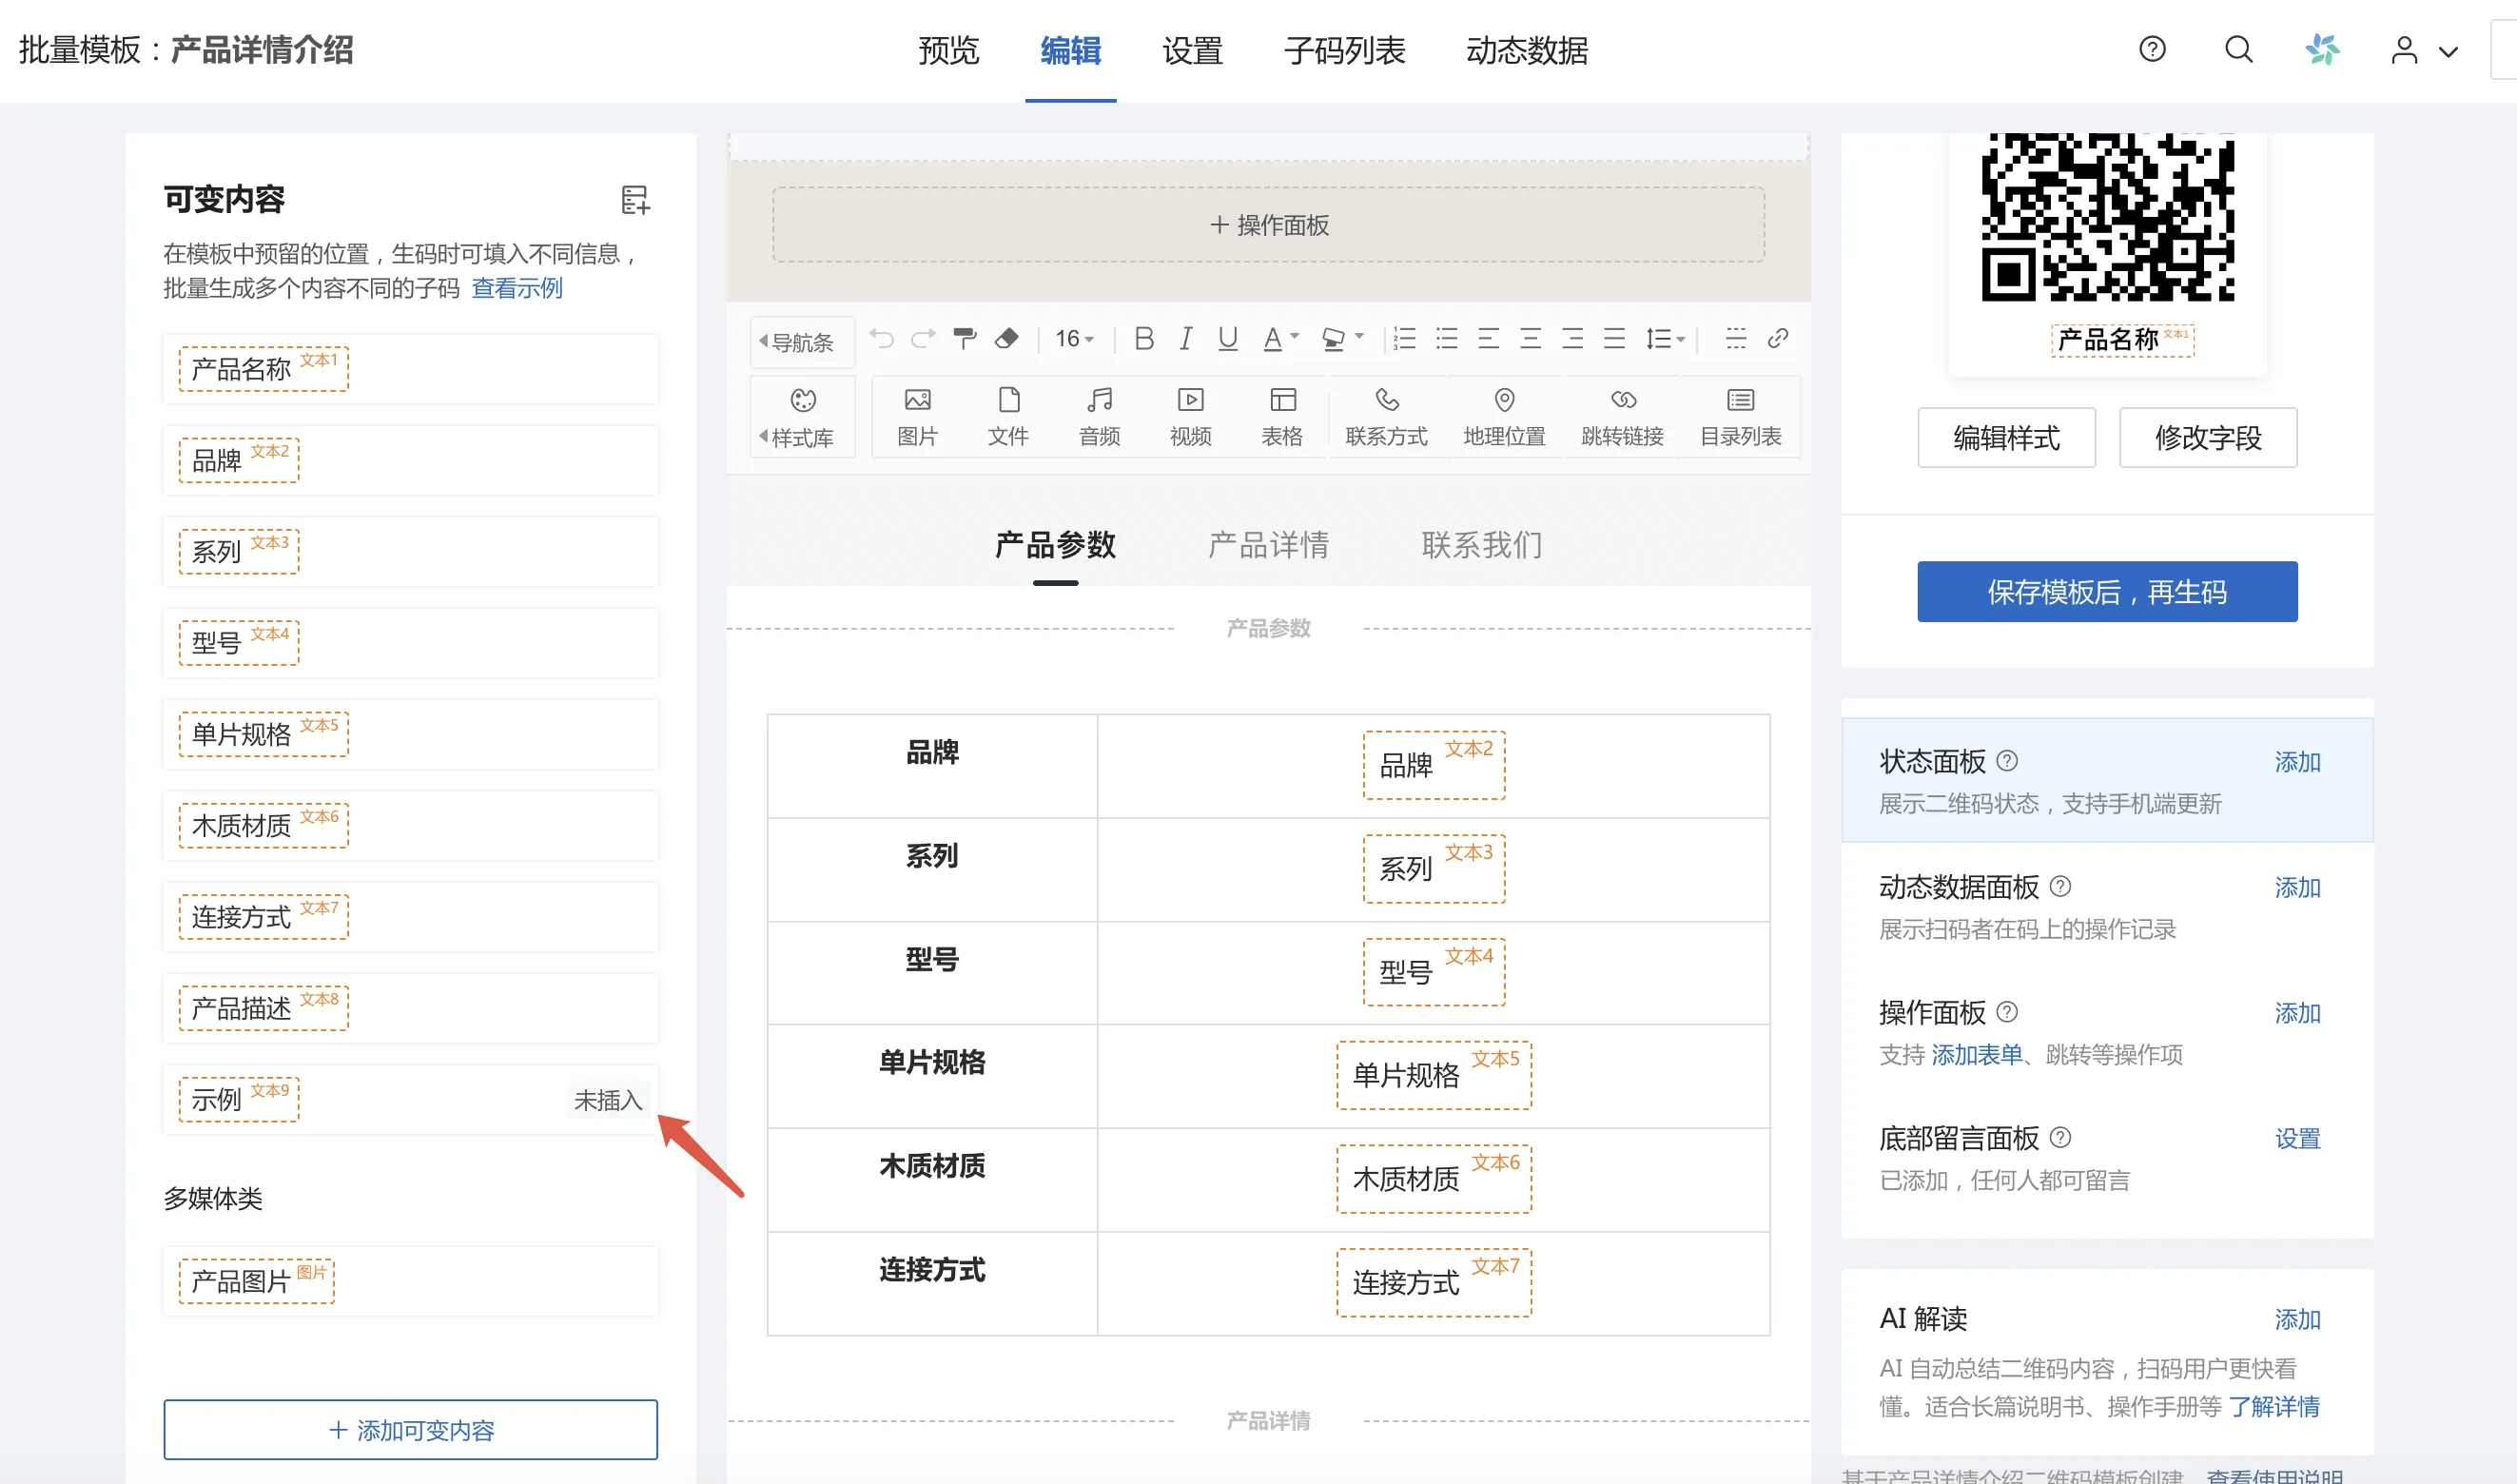Justify text alignment
2517x1484 pixels.
tap(1615, 339)
